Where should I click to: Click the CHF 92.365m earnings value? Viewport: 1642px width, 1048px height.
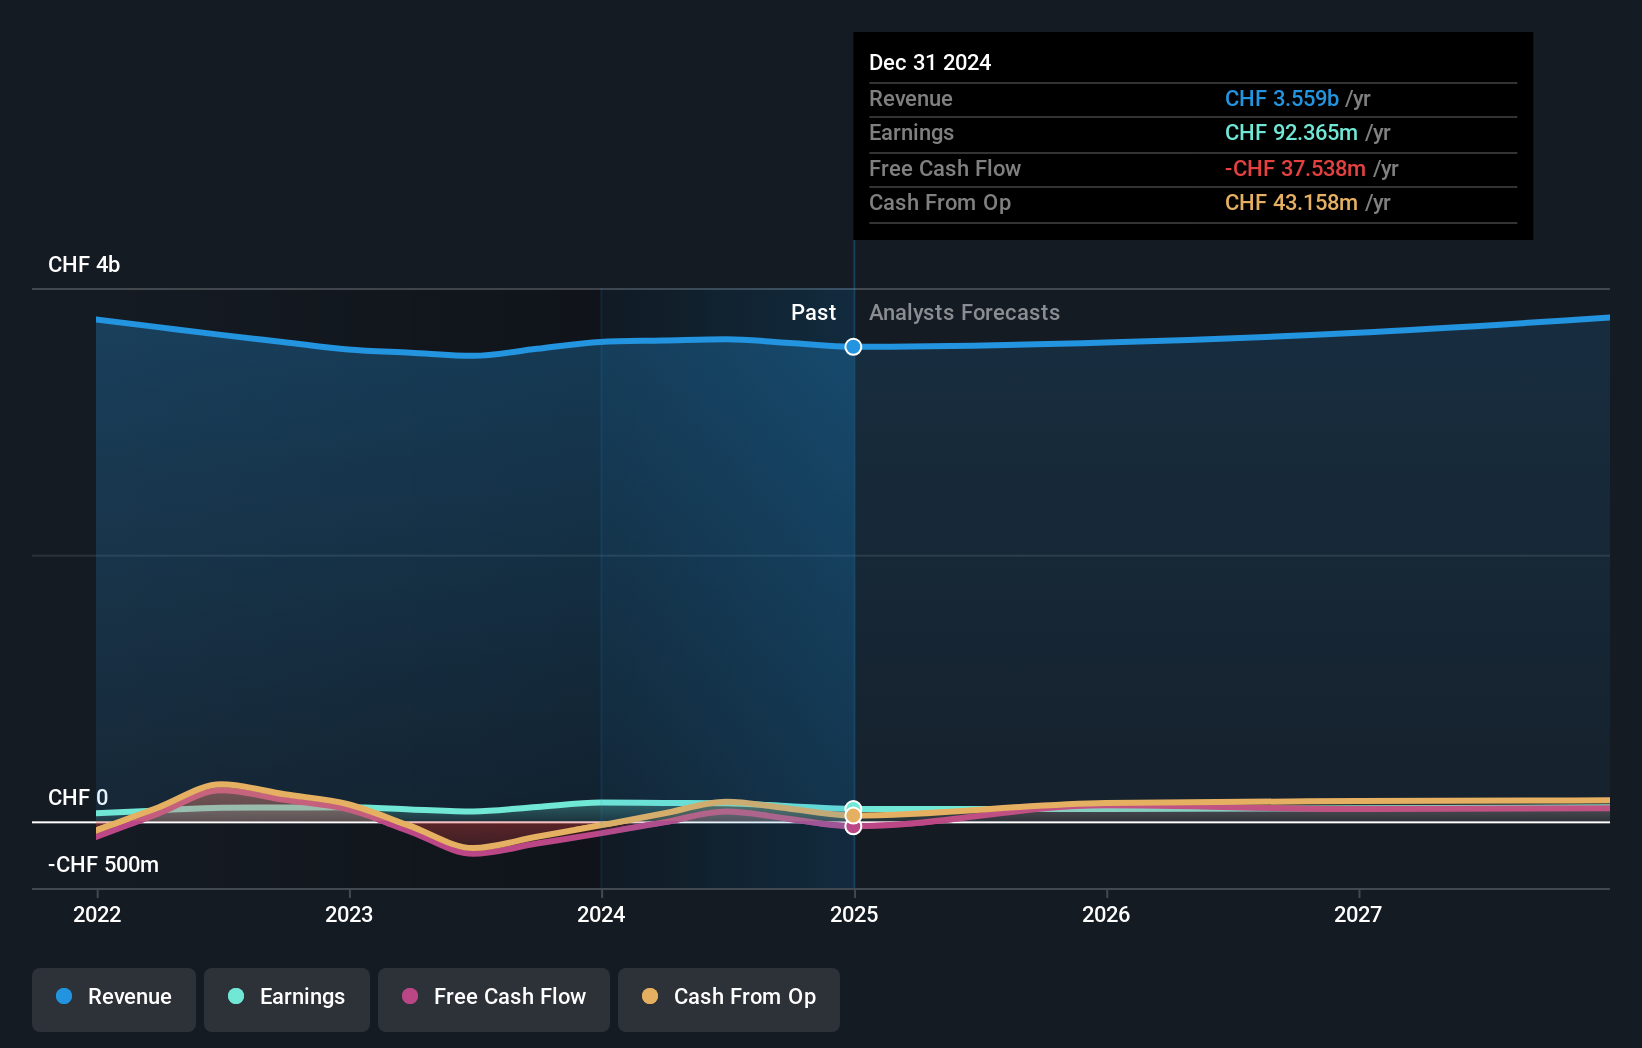pyautogui.click(x=1291, y=133)
